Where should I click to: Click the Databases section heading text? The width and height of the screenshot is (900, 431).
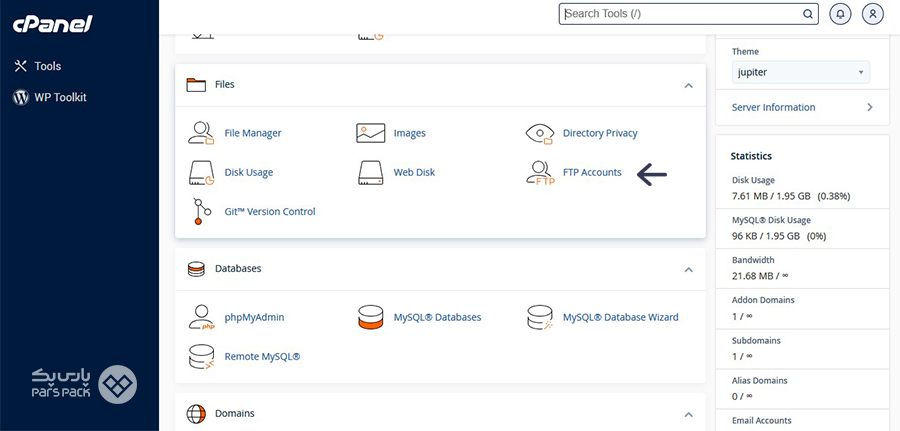(238, 269)
